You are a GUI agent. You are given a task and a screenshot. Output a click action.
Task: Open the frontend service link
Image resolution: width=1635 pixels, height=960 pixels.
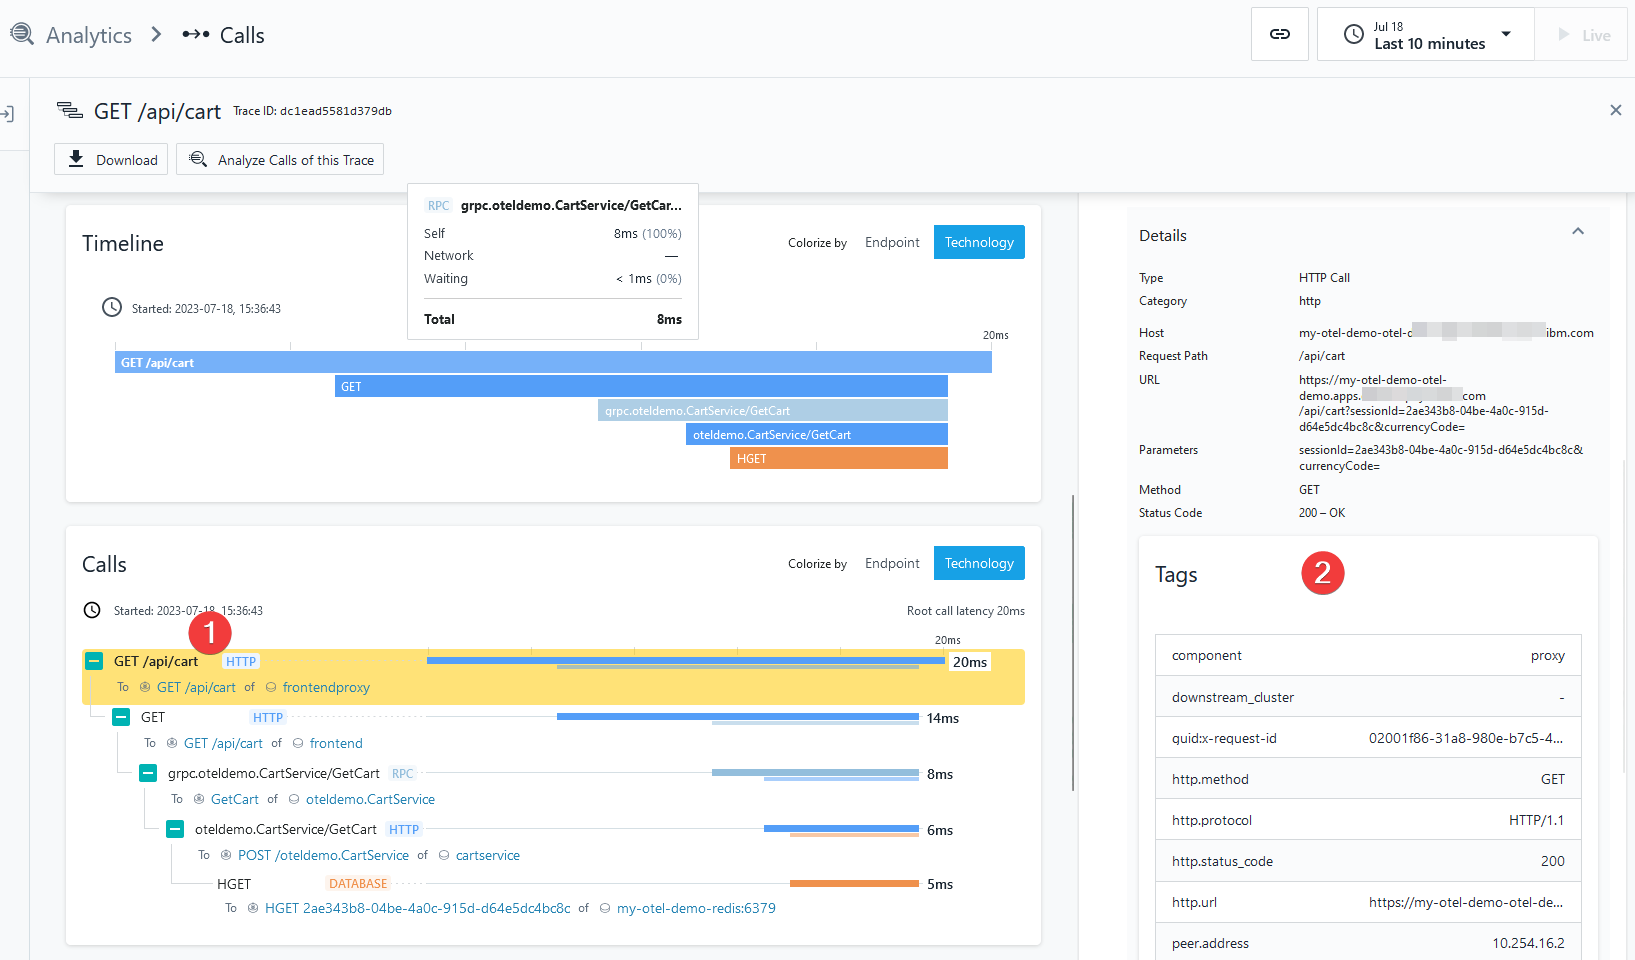pyautogui.click(x=336, y=743)
